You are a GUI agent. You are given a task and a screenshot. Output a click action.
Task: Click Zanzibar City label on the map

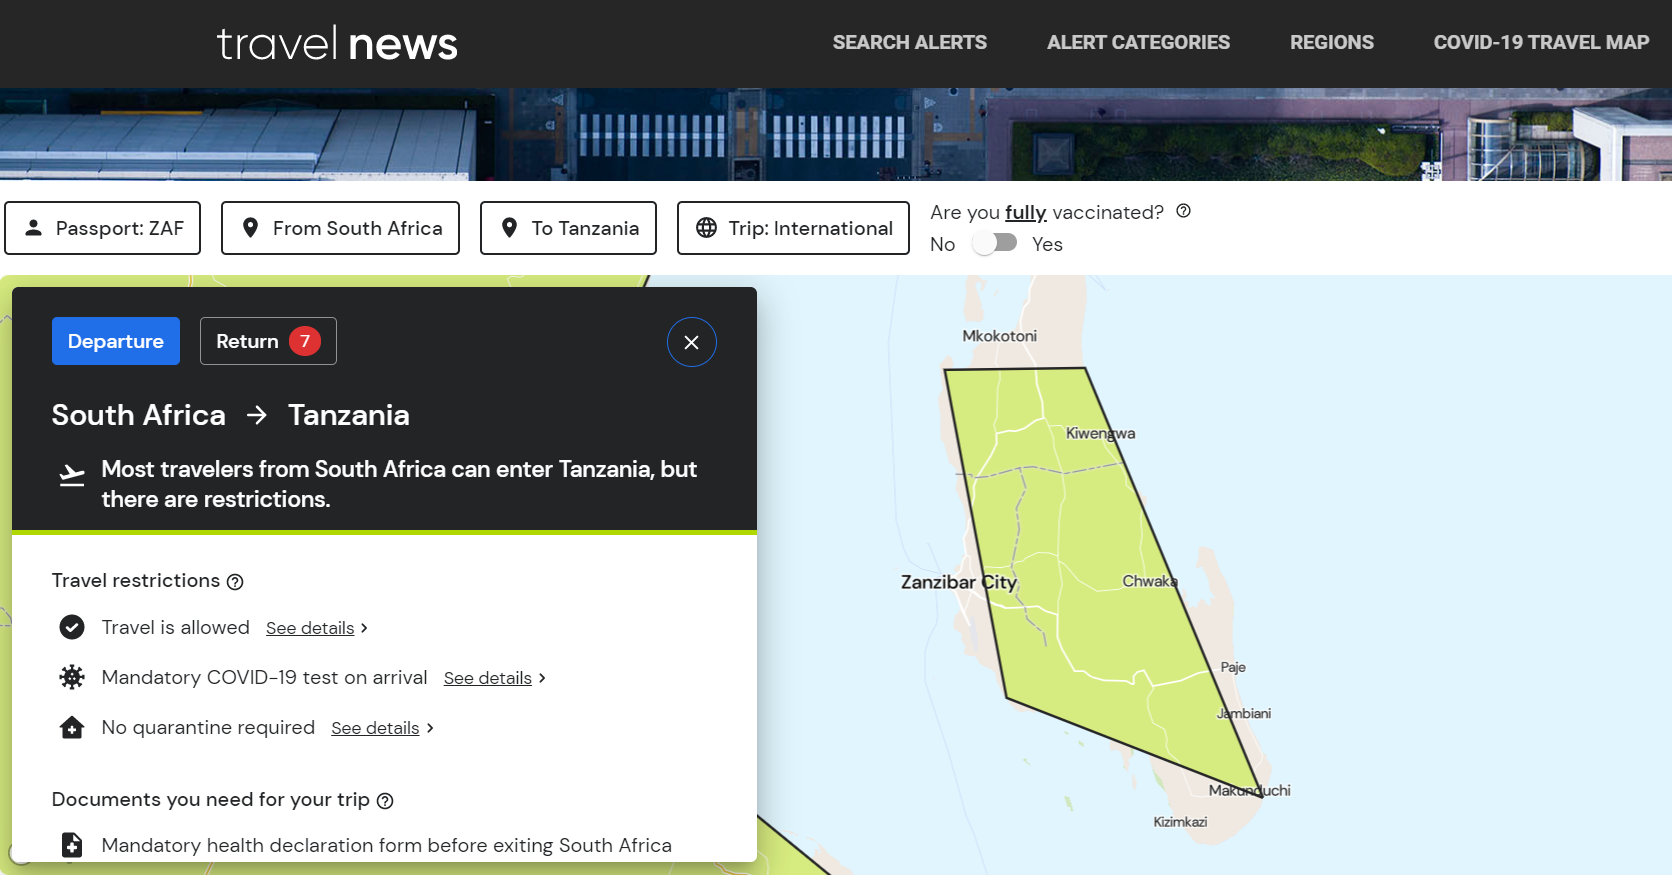coord(957,582)
